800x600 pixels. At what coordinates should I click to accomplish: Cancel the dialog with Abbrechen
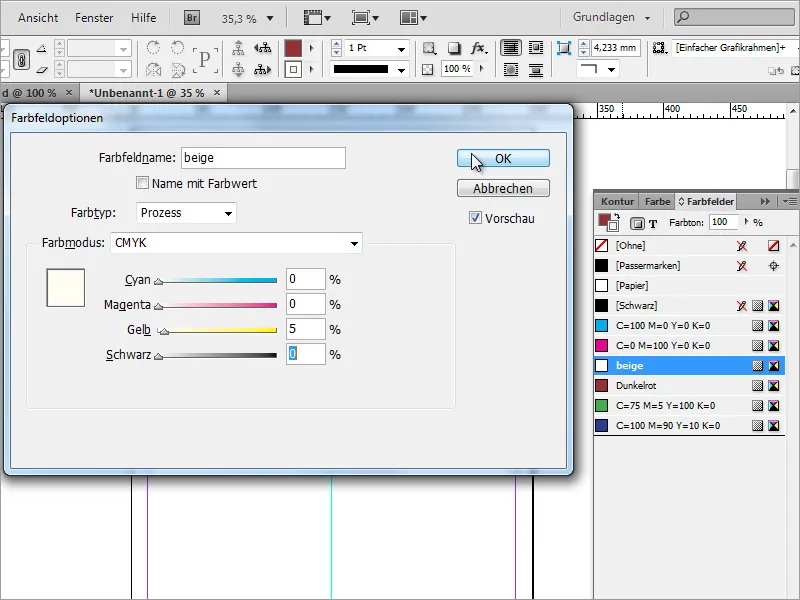point(503,188)
